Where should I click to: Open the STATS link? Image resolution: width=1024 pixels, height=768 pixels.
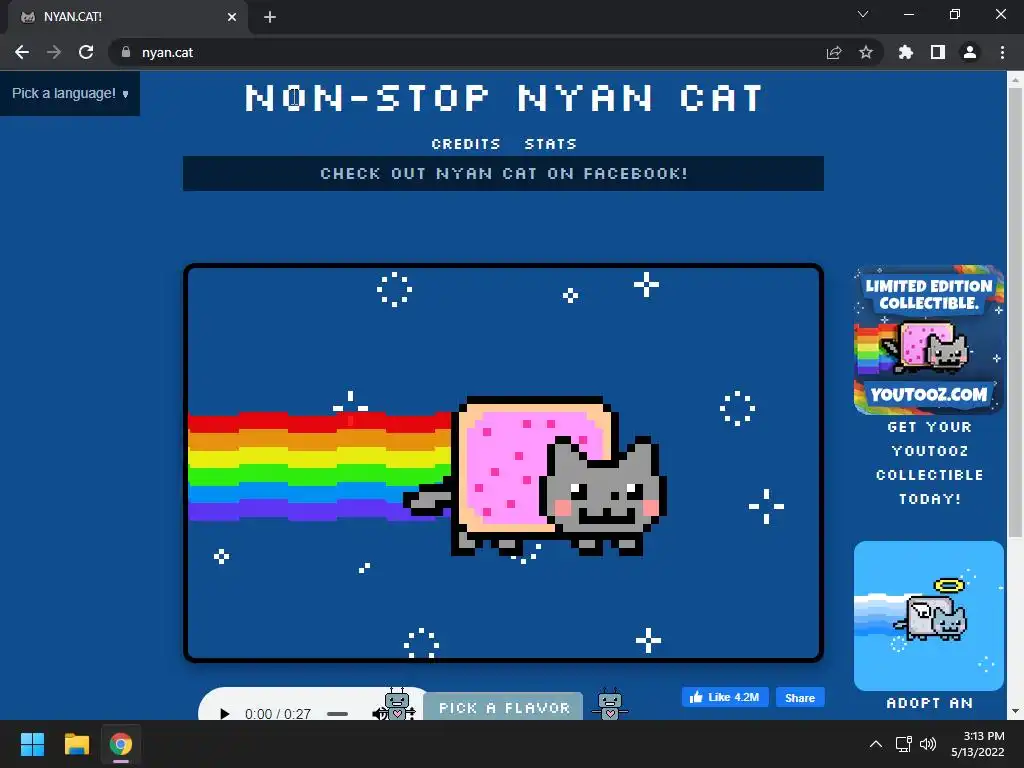[x=551, y=144]
